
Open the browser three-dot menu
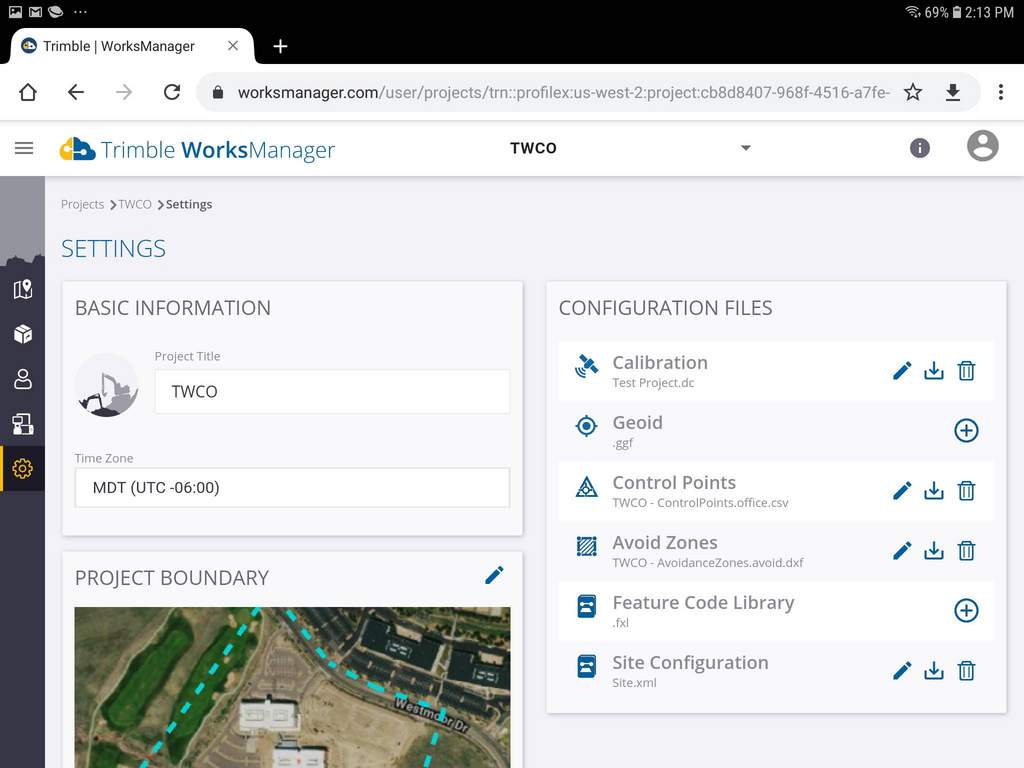(x=1000, y=92)
